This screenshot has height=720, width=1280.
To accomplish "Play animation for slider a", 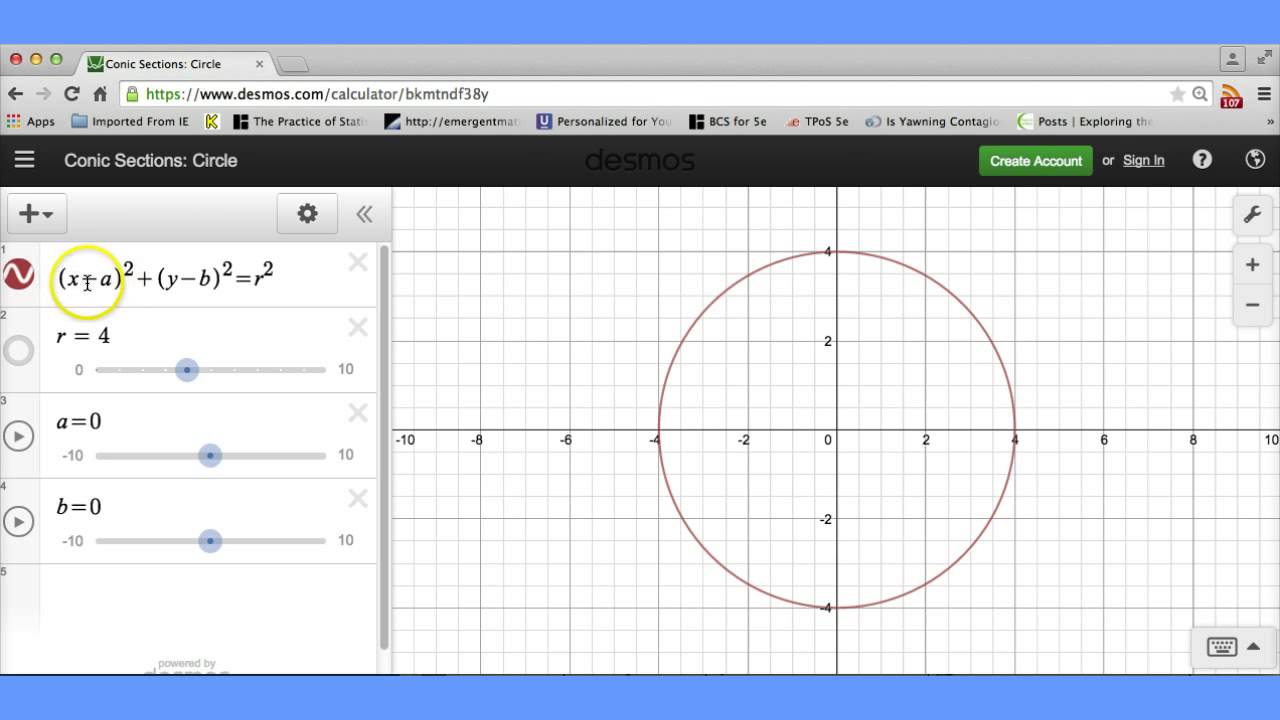I will click(x=19, y=436).
